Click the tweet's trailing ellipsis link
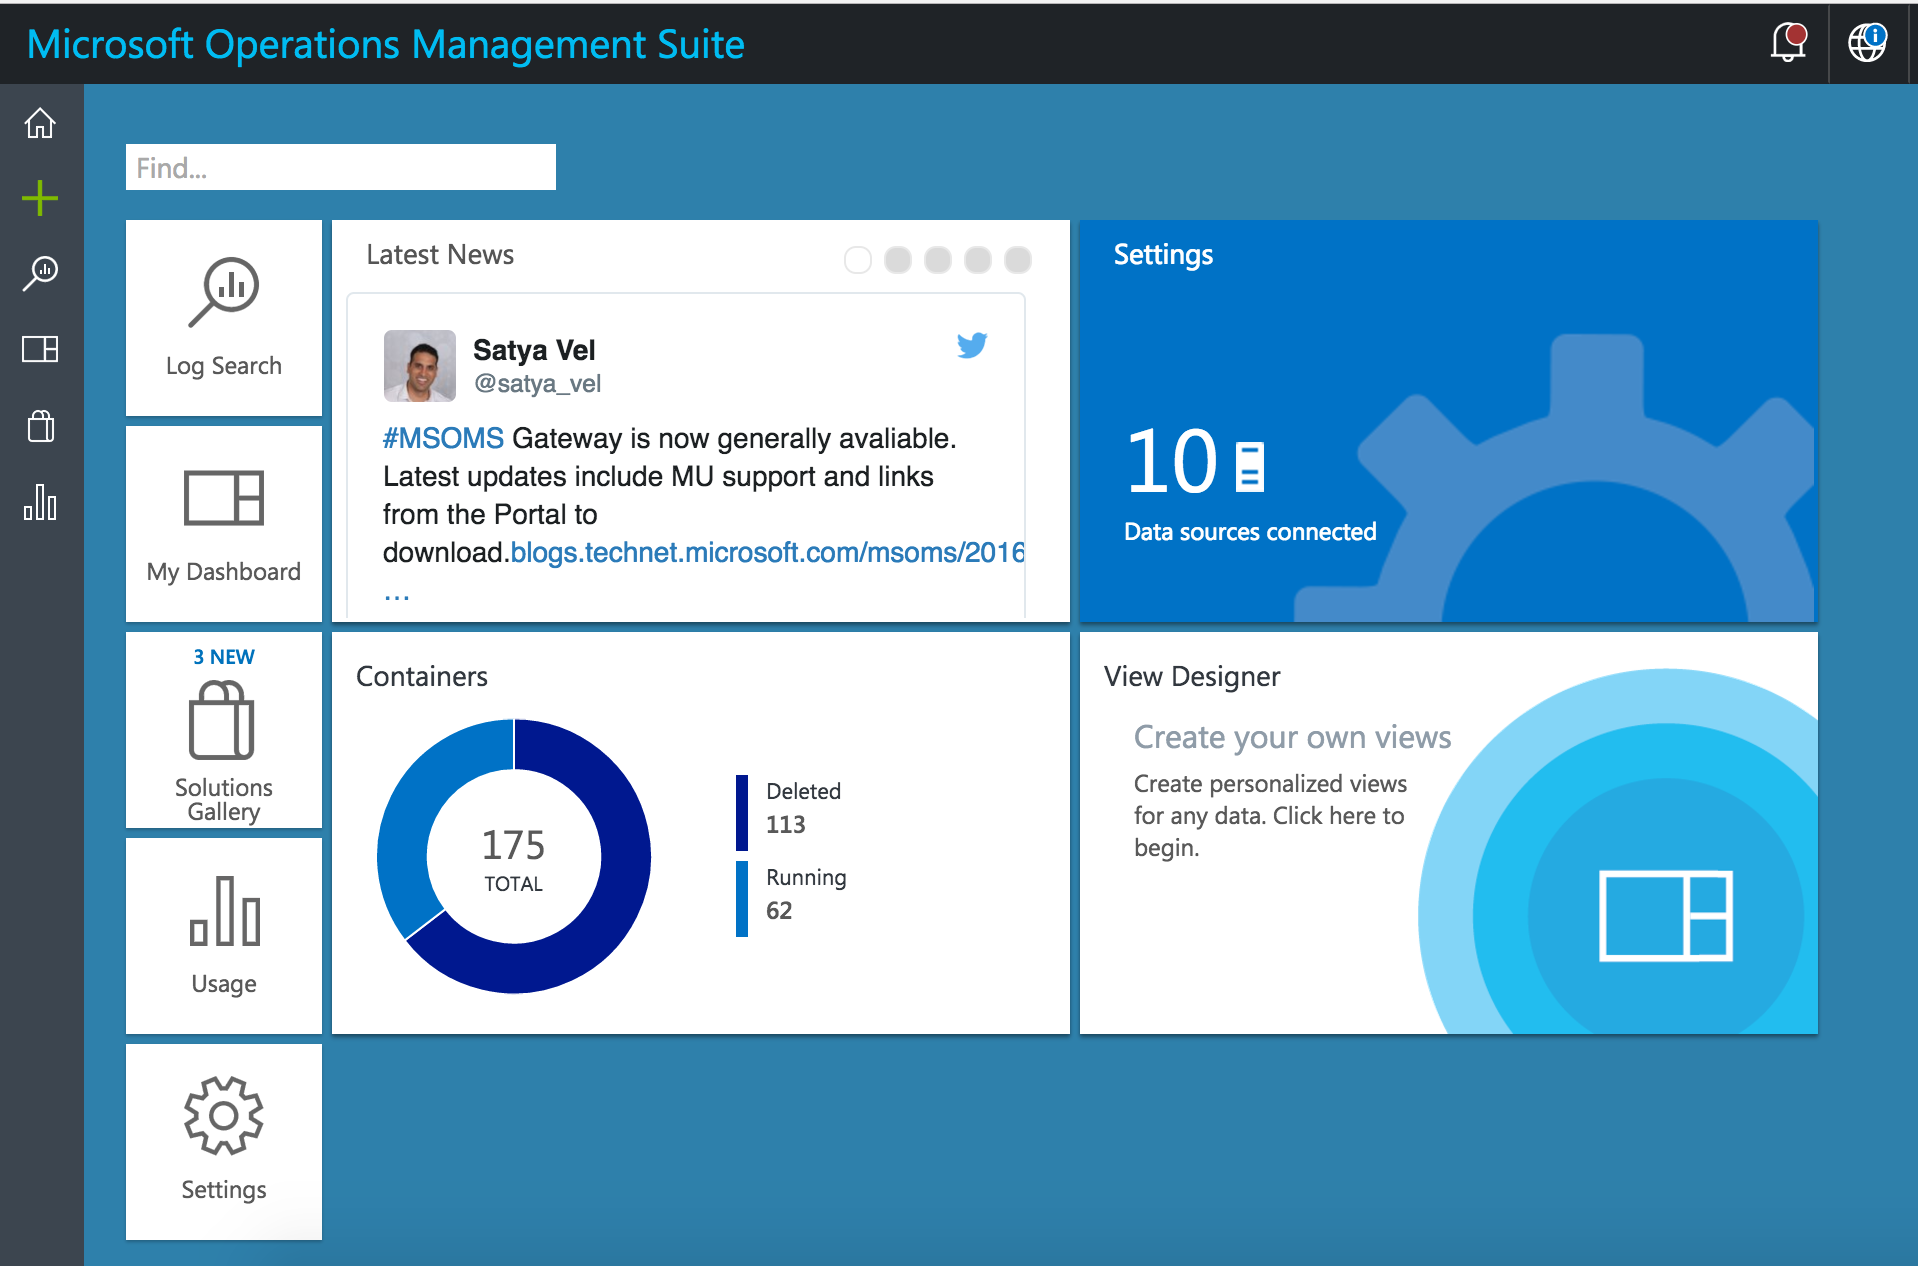 pyautogui.click(x=397, y=595)
